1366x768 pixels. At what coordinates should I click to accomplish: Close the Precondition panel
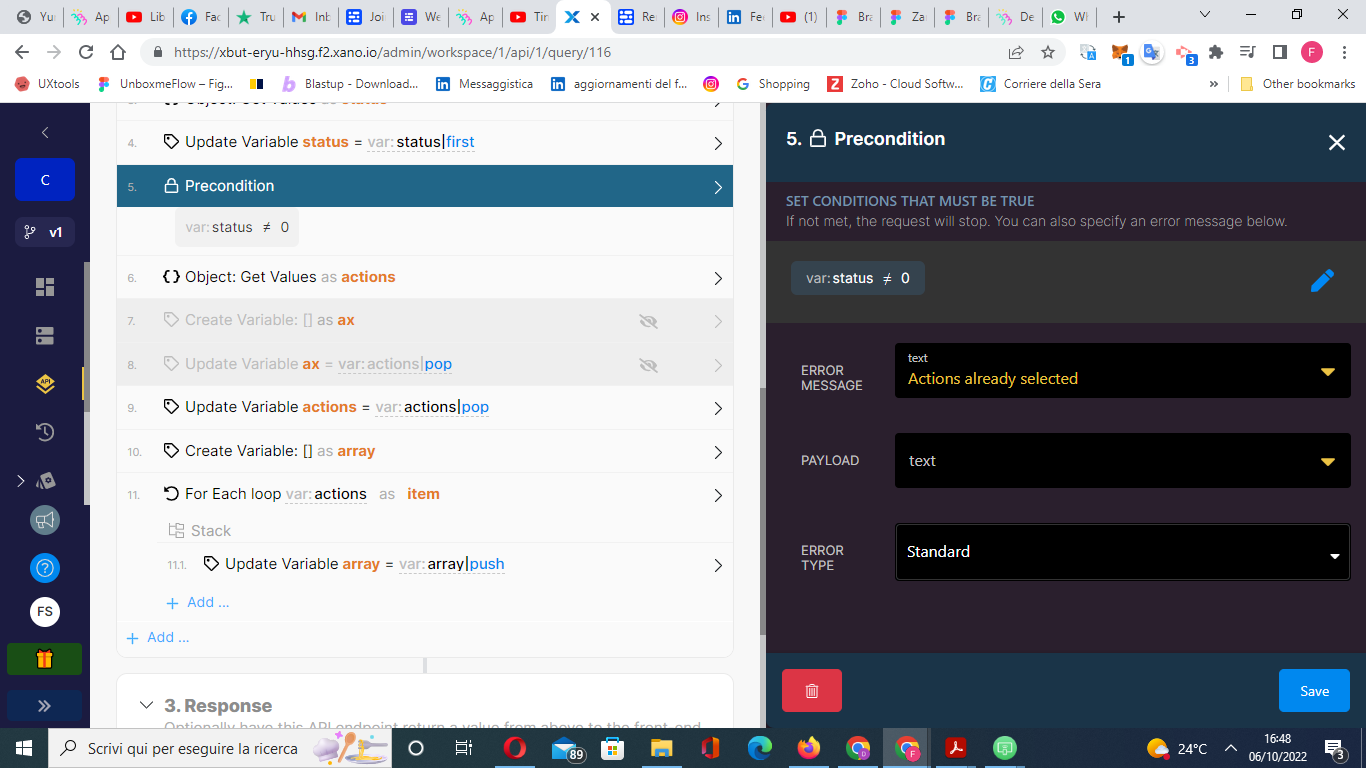1336,142
